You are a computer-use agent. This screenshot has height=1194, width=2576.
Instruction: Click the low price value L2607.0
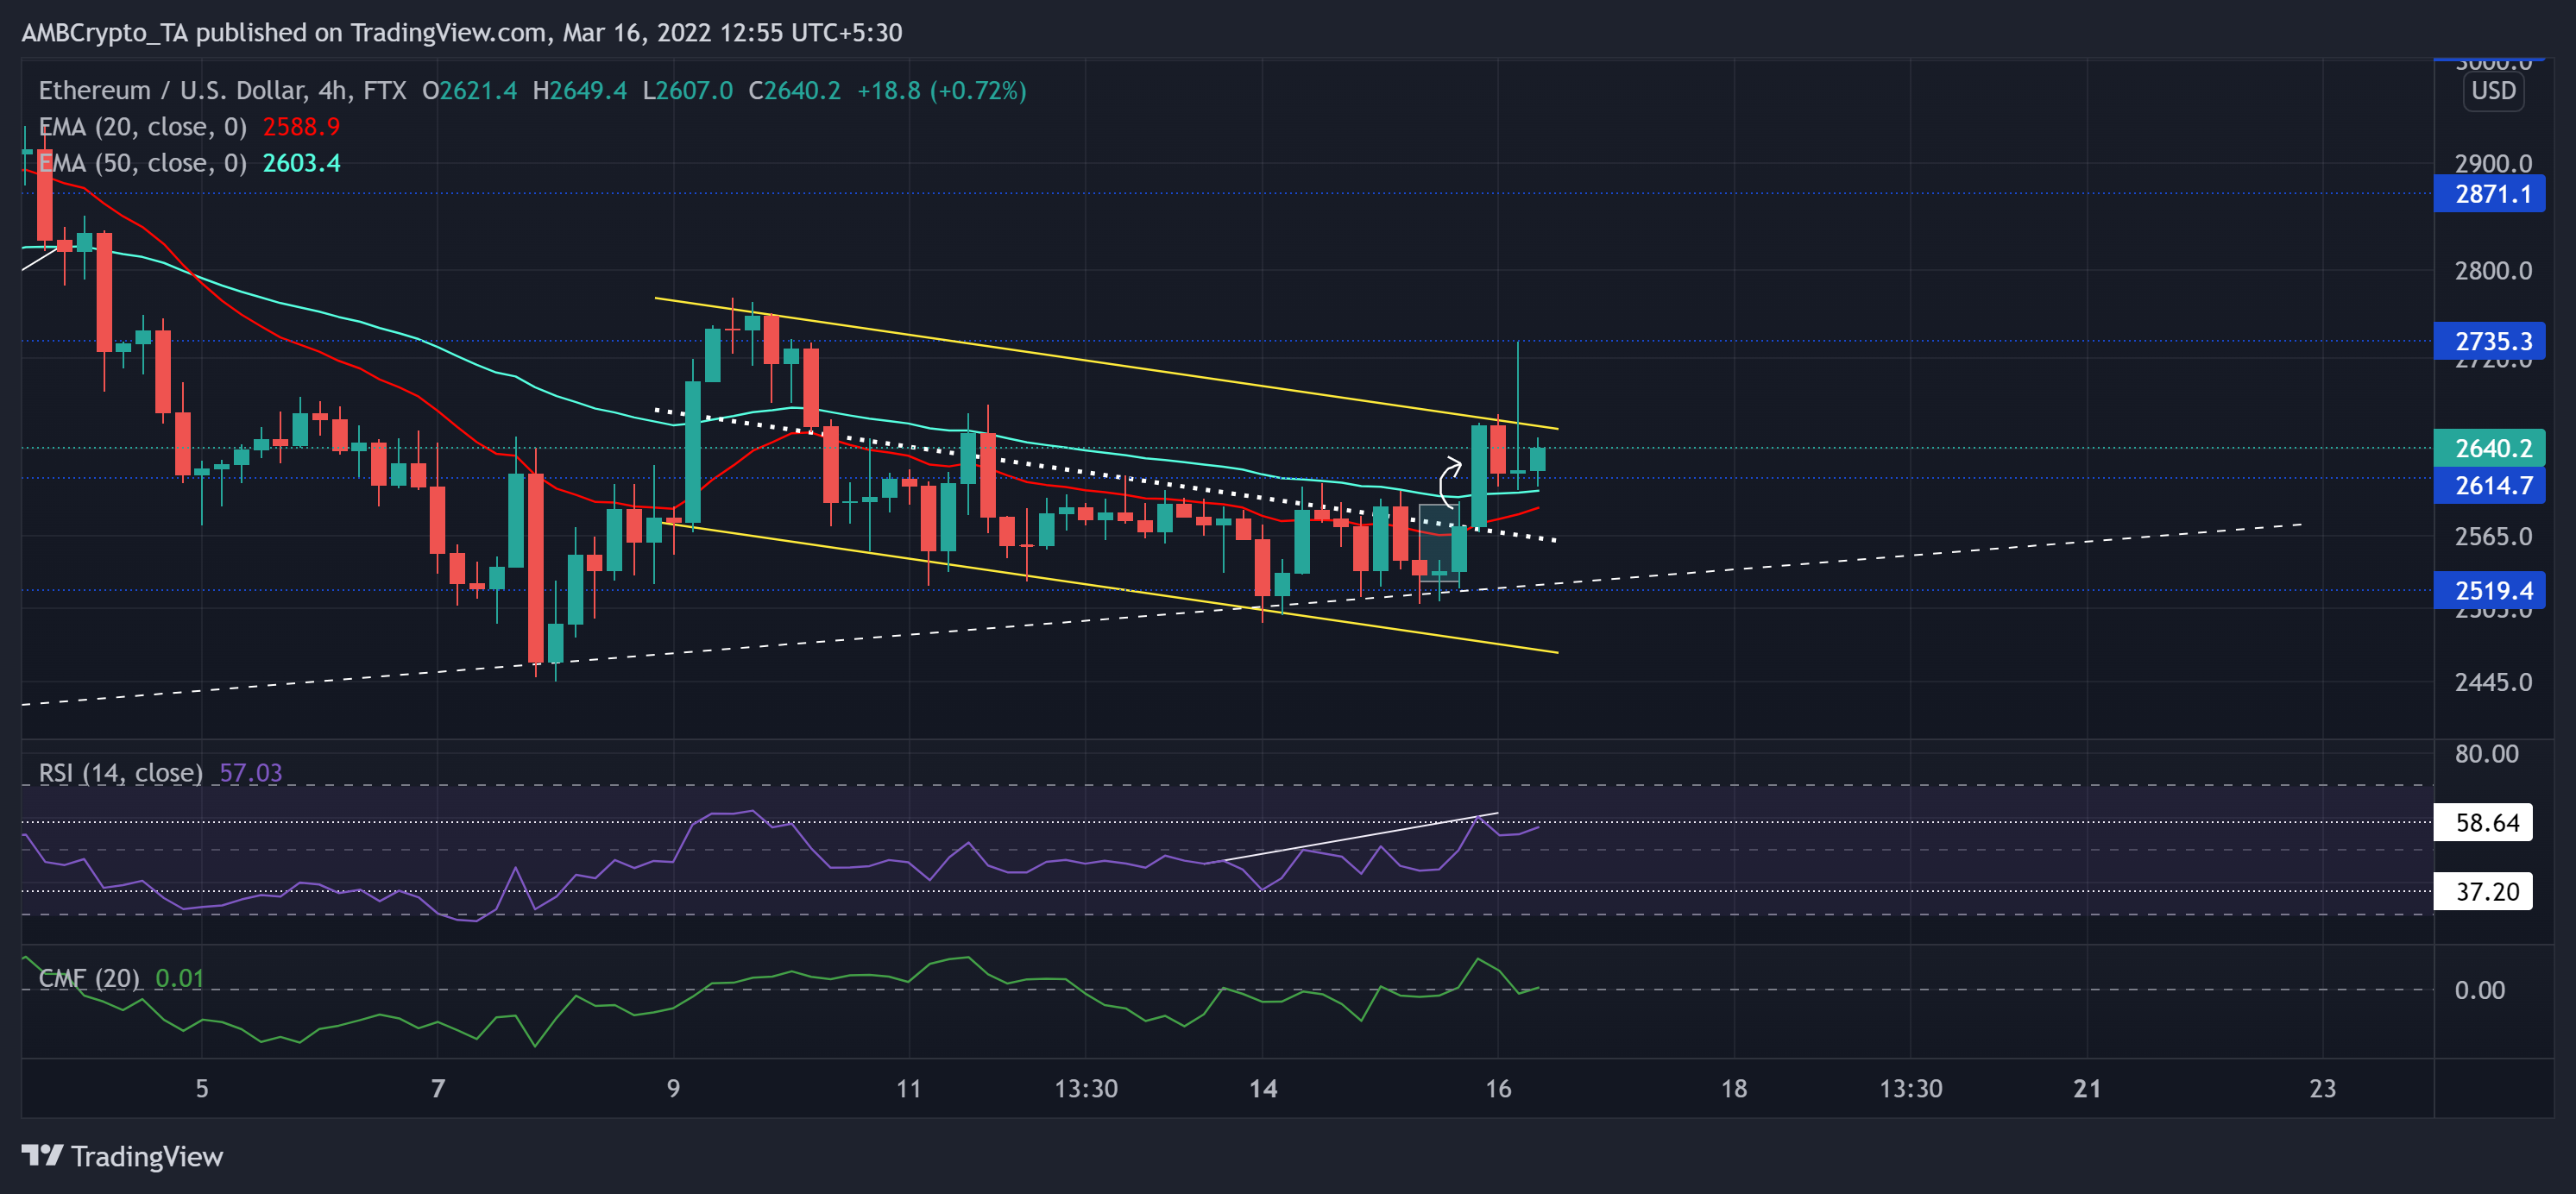click(688, 91)
